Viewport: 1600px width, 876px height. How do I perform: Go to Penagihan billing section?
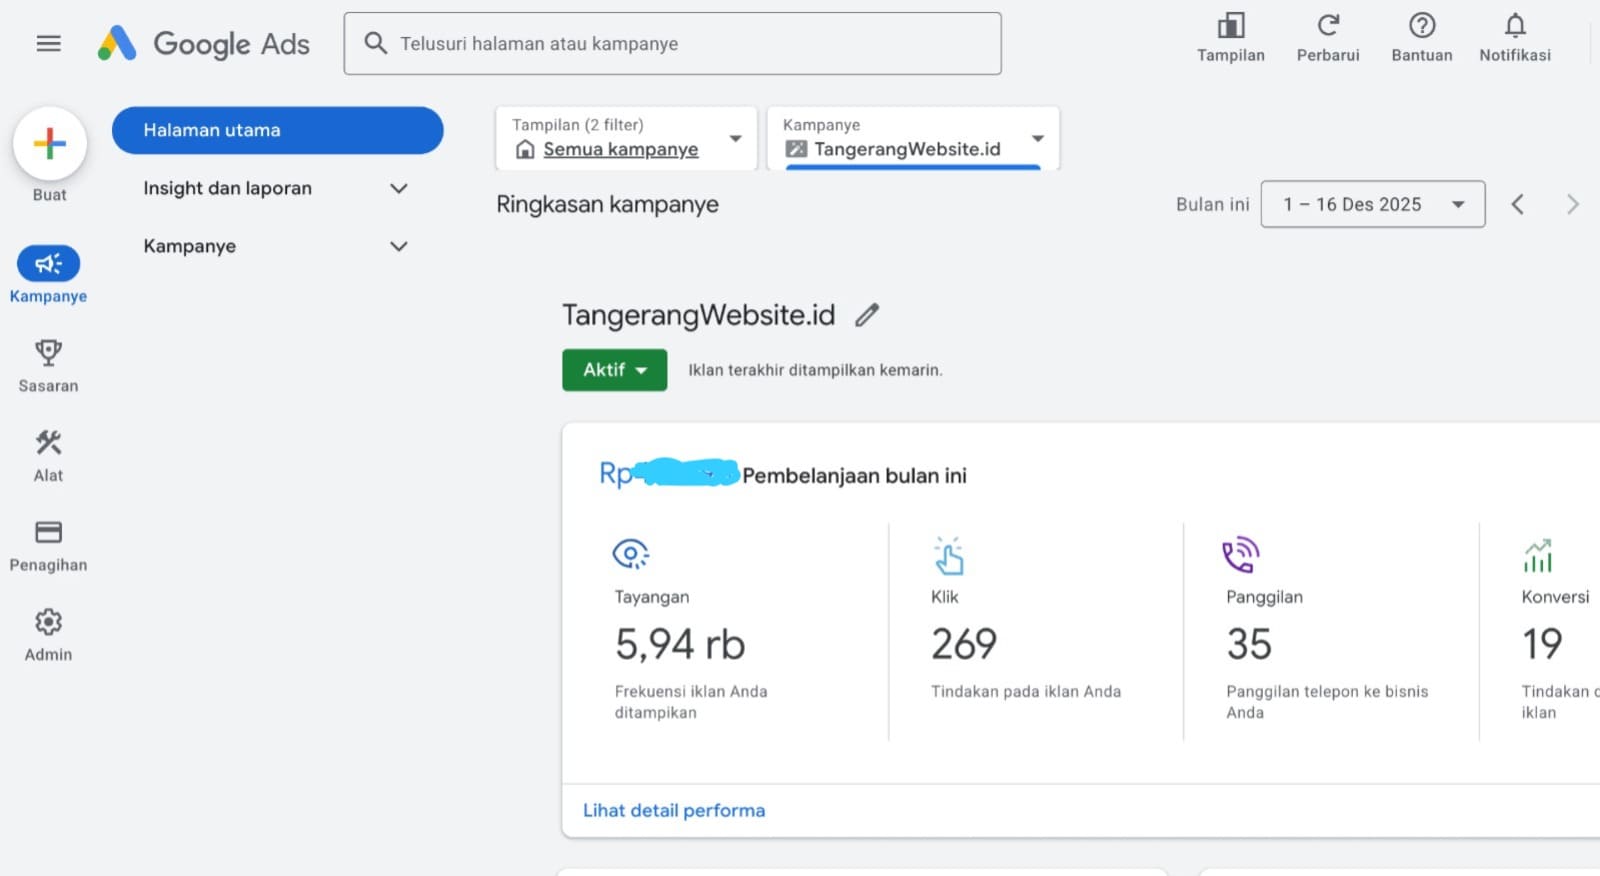[x=48, y=533]
